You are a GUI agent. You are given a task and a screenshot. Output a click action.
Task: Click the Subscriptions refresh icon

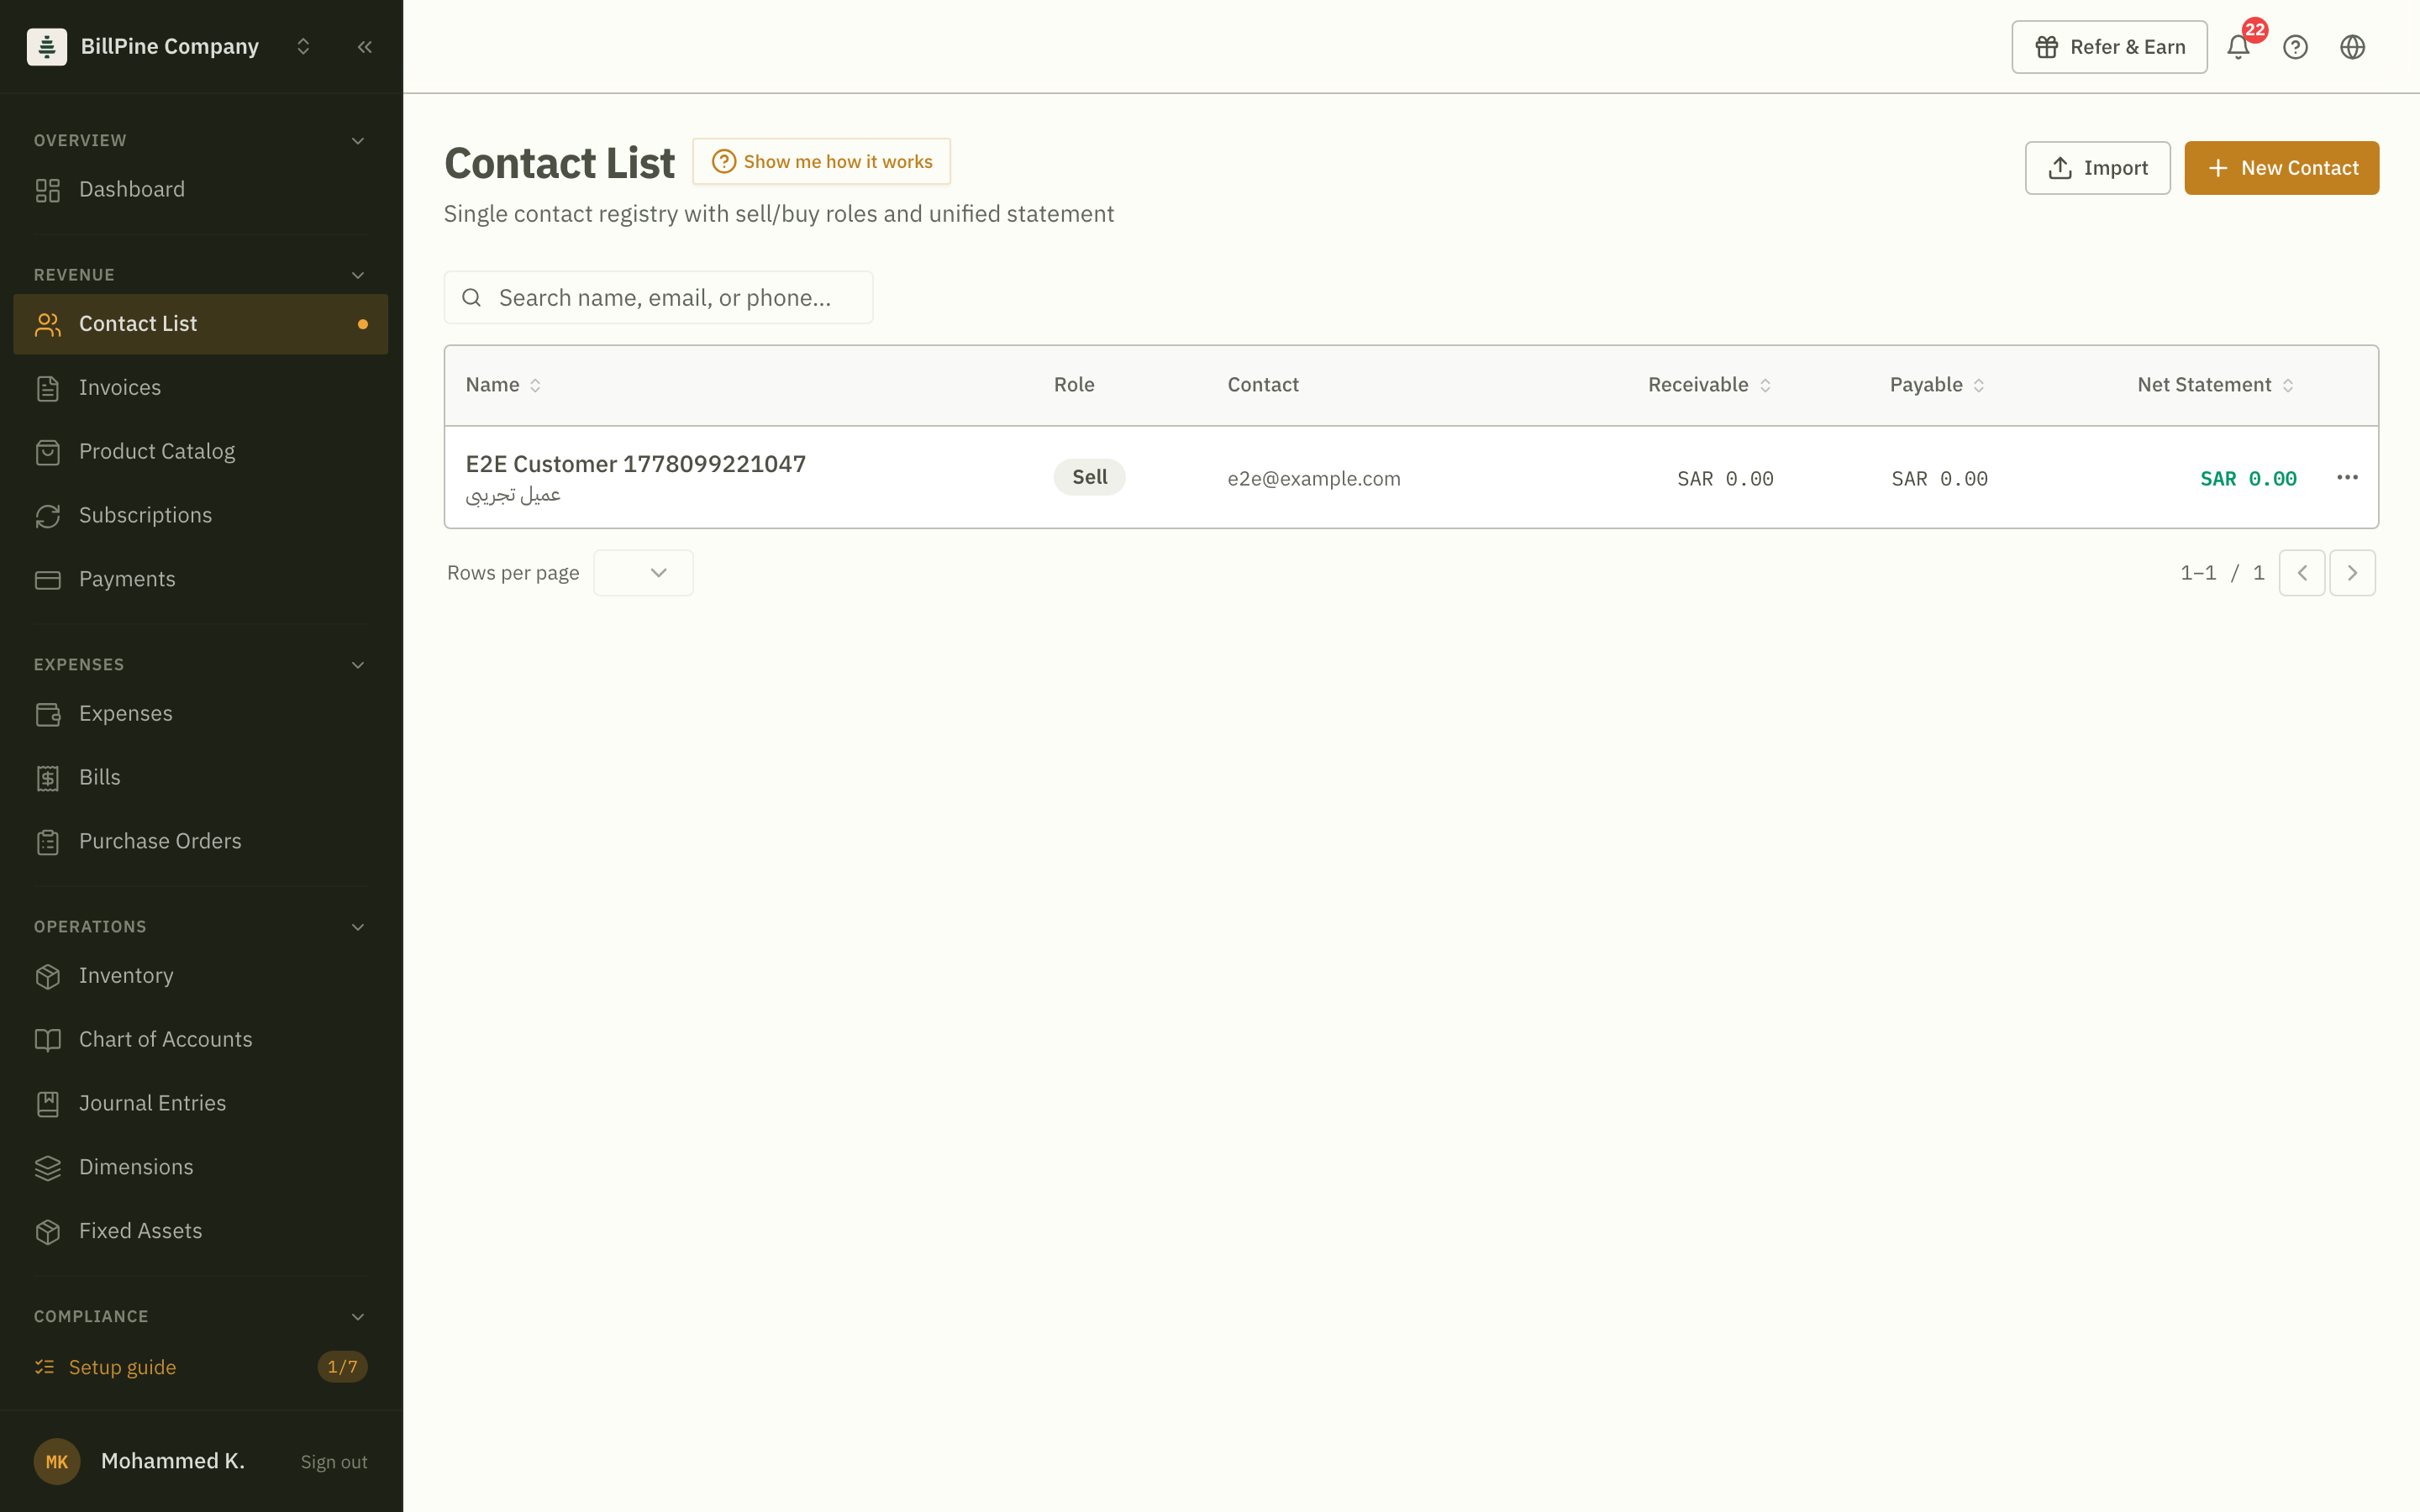pyautogui.click(x=48, y=516)
